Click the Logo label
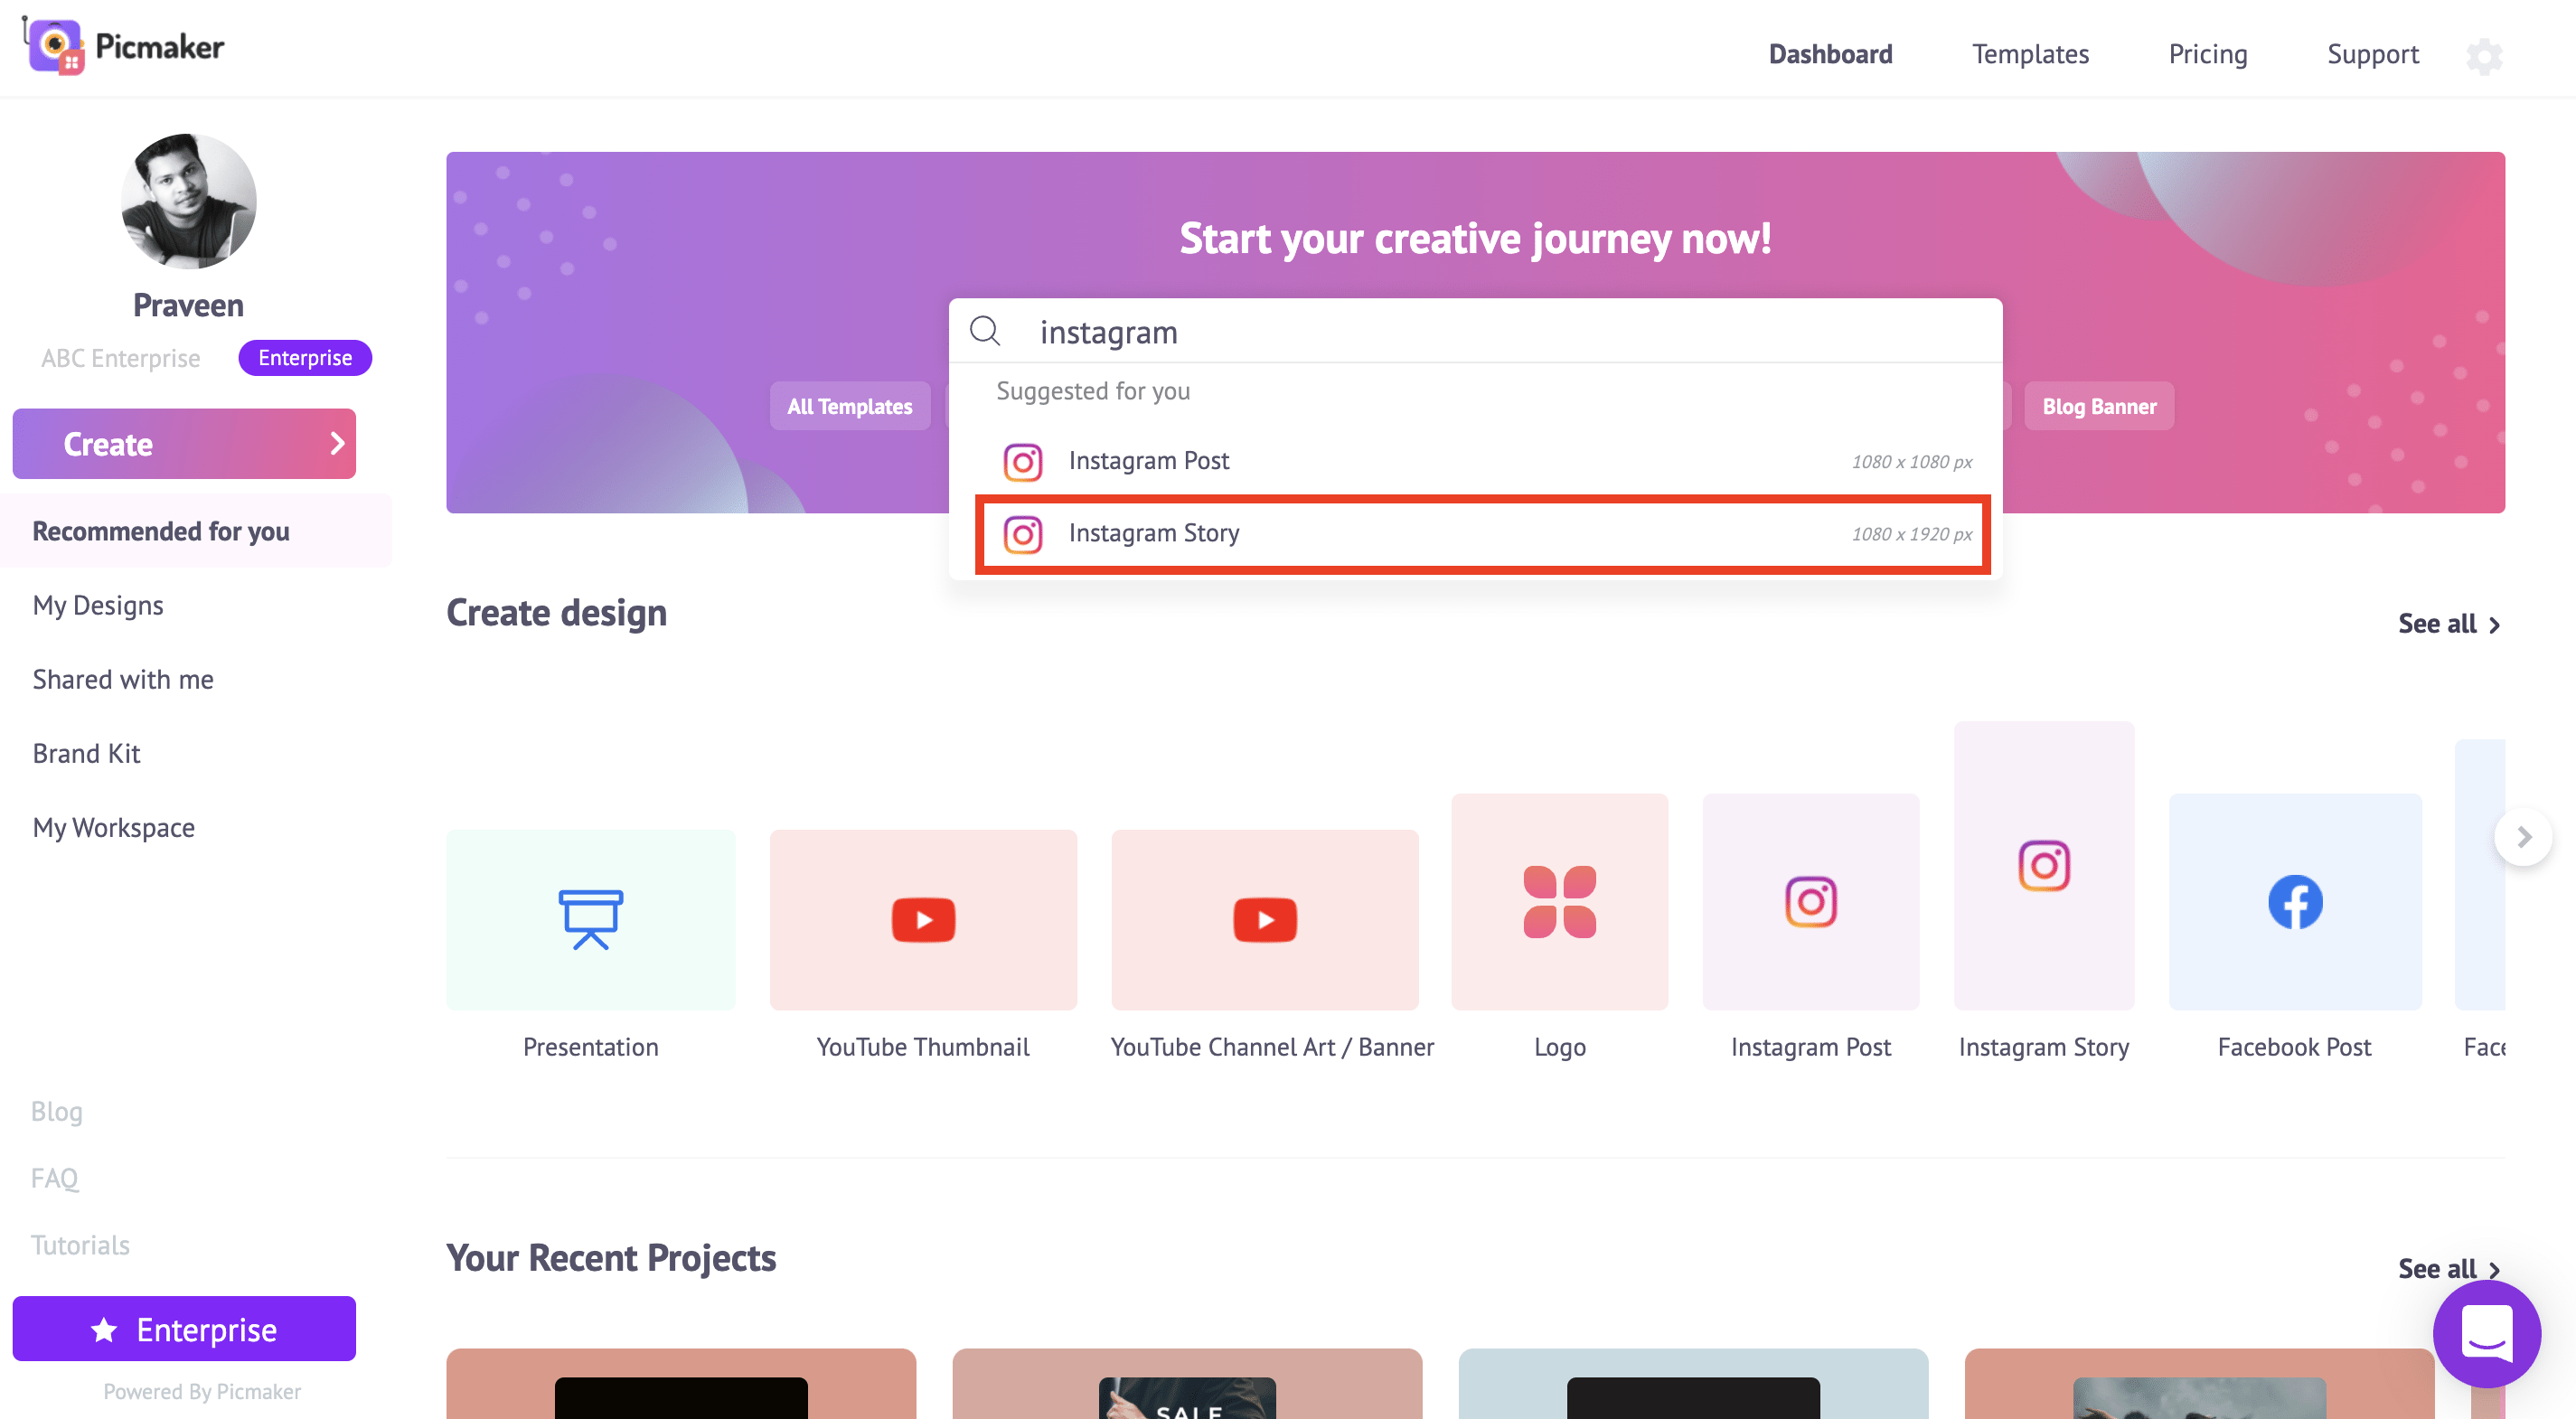This screenshot has width=2576, height=1419. coord(1559,1047)
